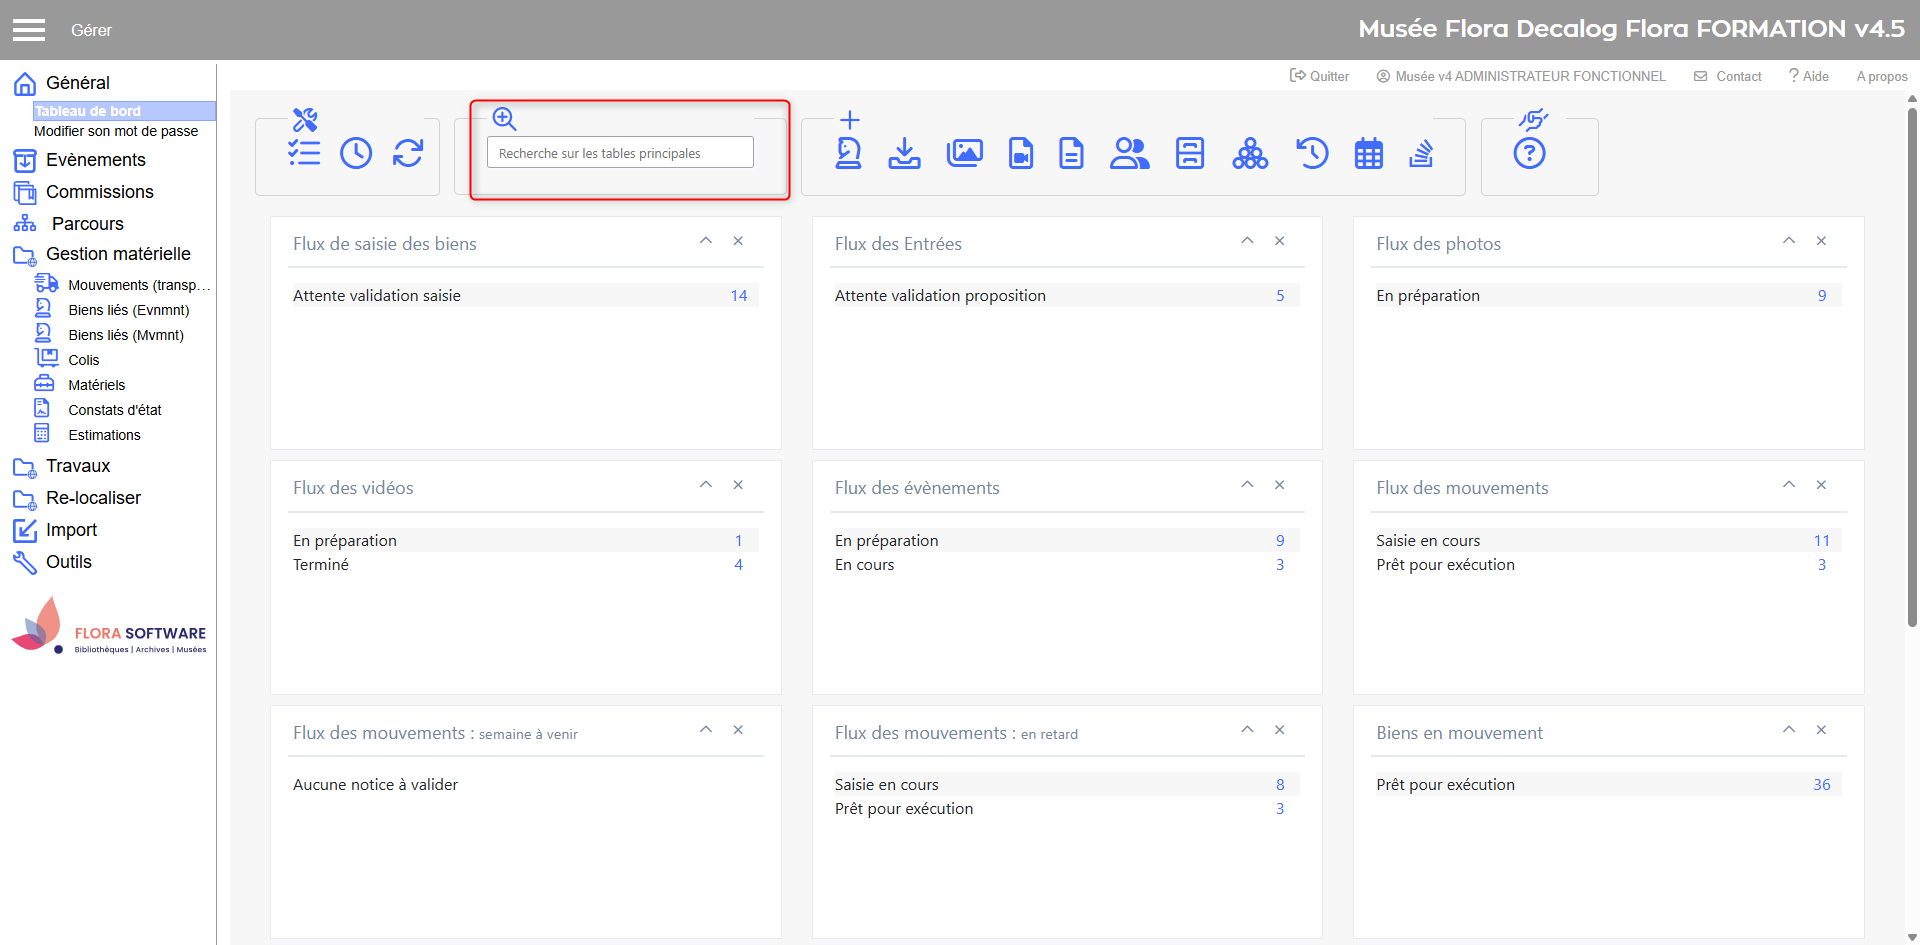Screen dimensions: 1920x945
Task: Click the video file icon in toolbar
Action: point(1020,153)
